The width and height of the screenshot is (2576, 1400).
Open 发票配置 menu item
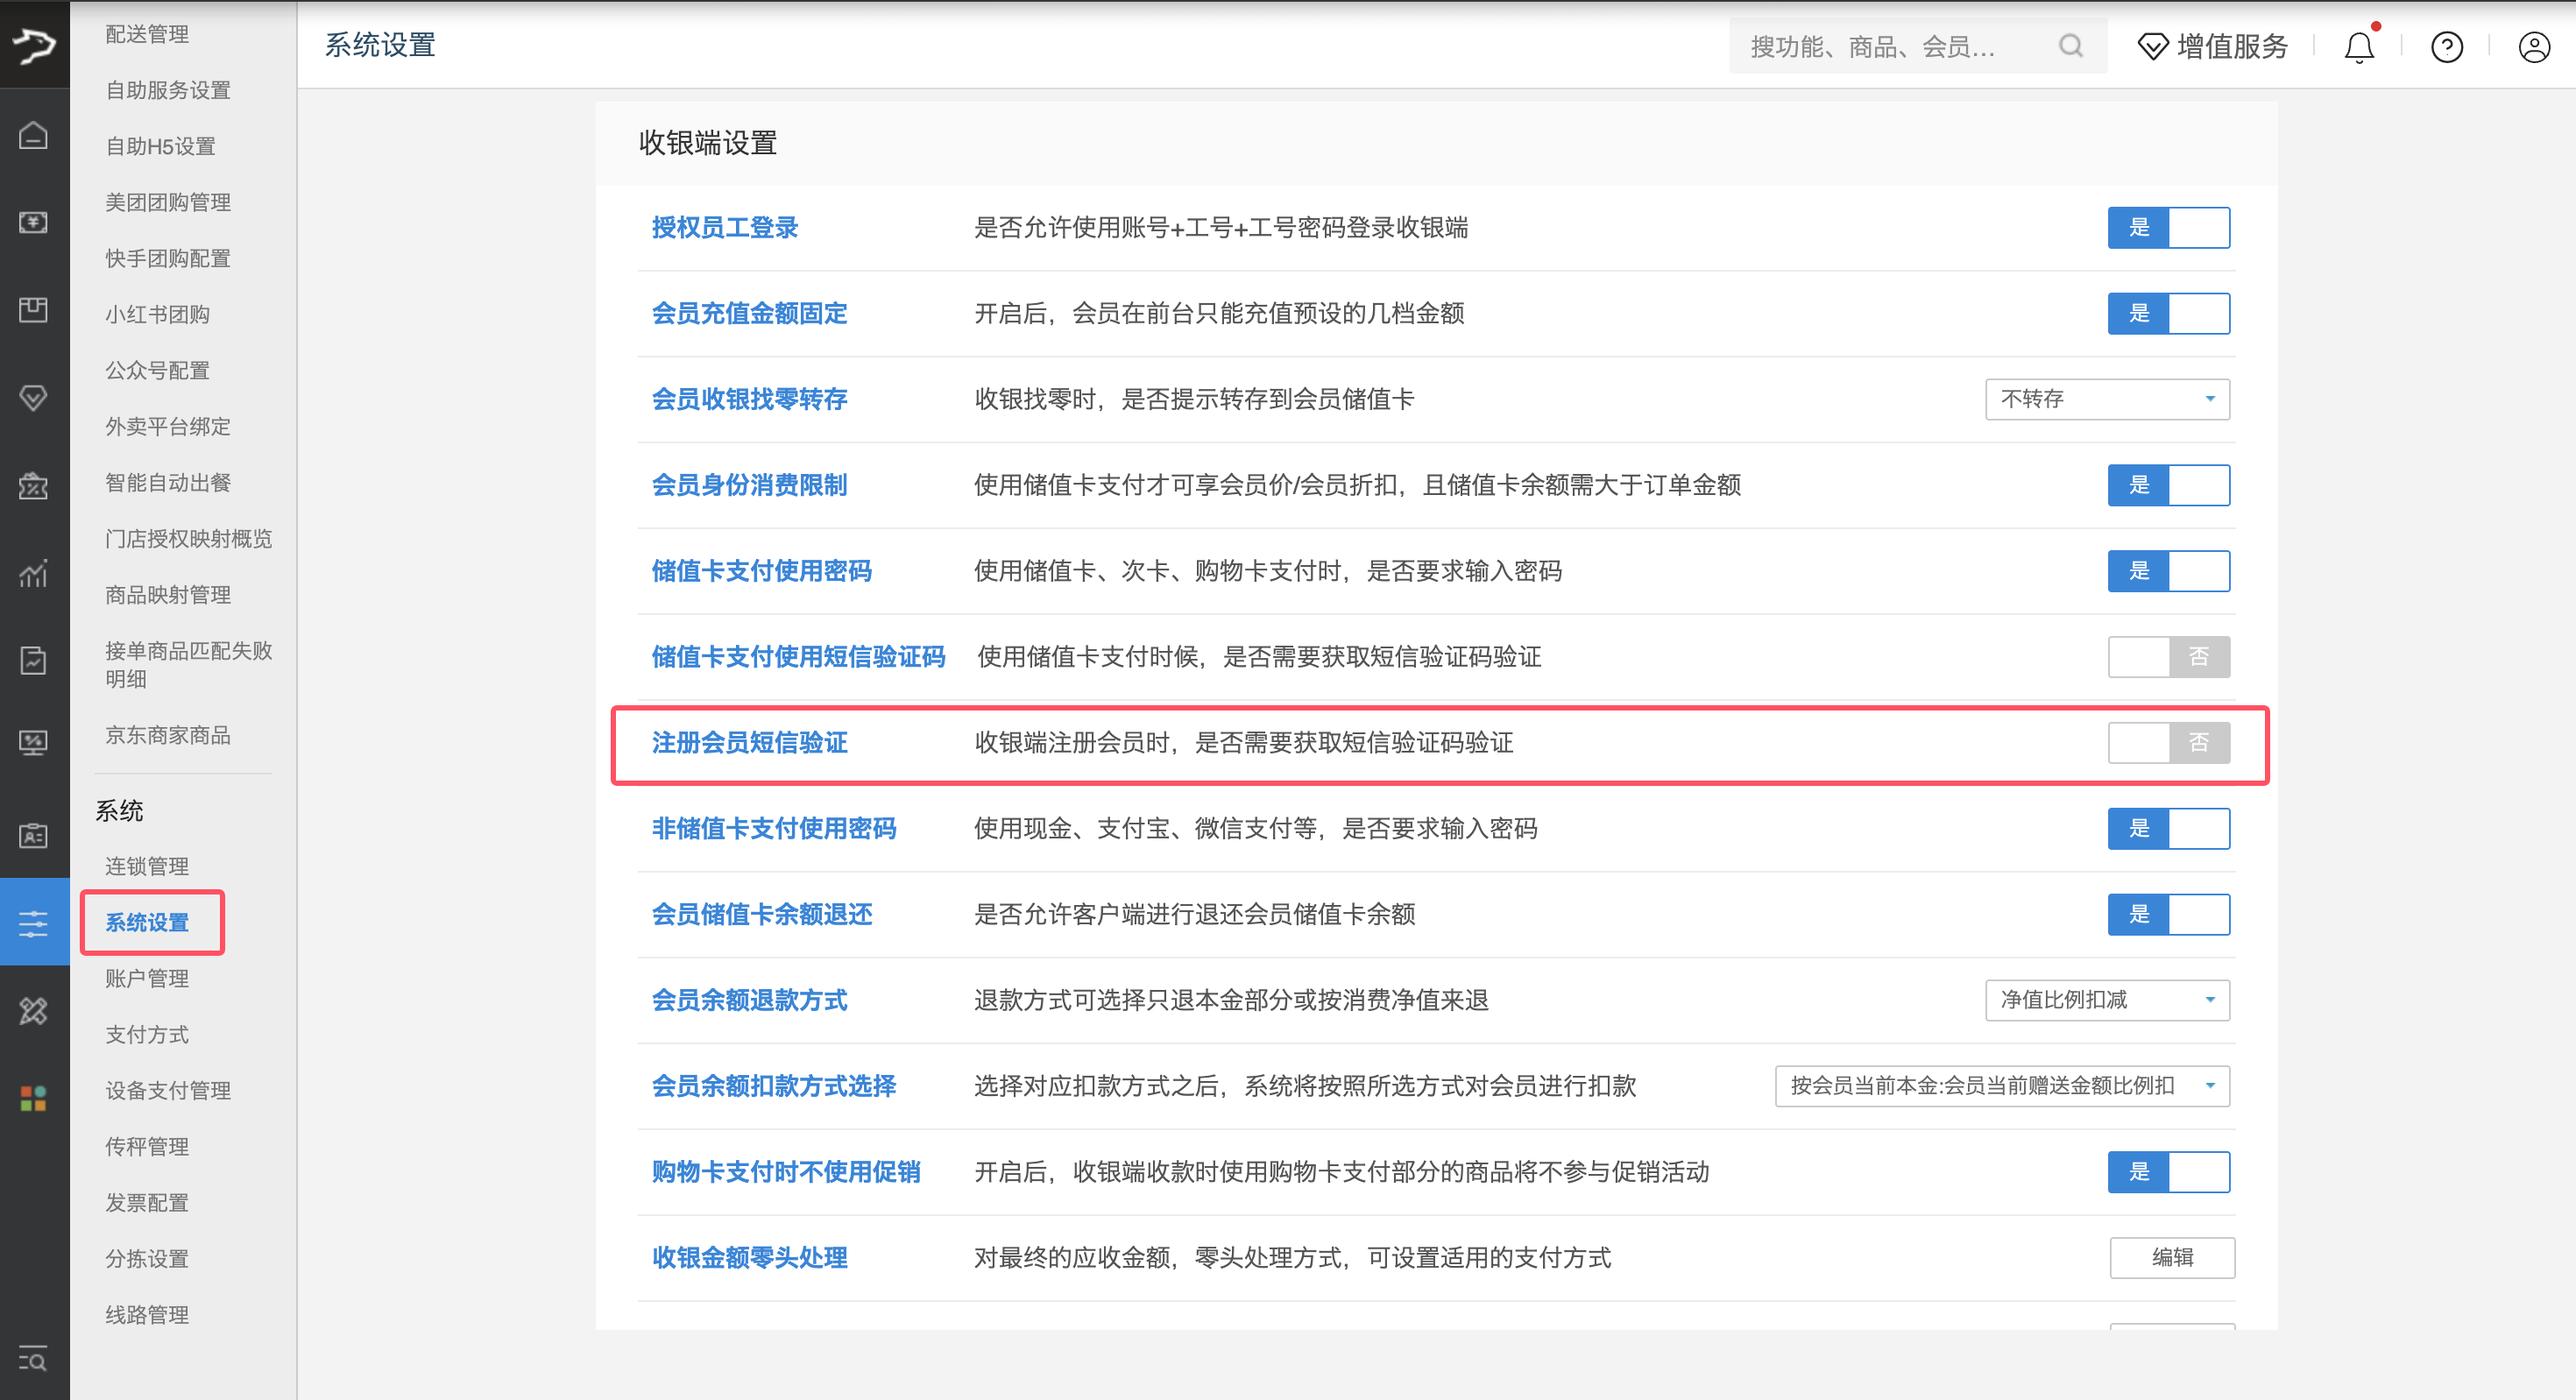pos(147,1202)
